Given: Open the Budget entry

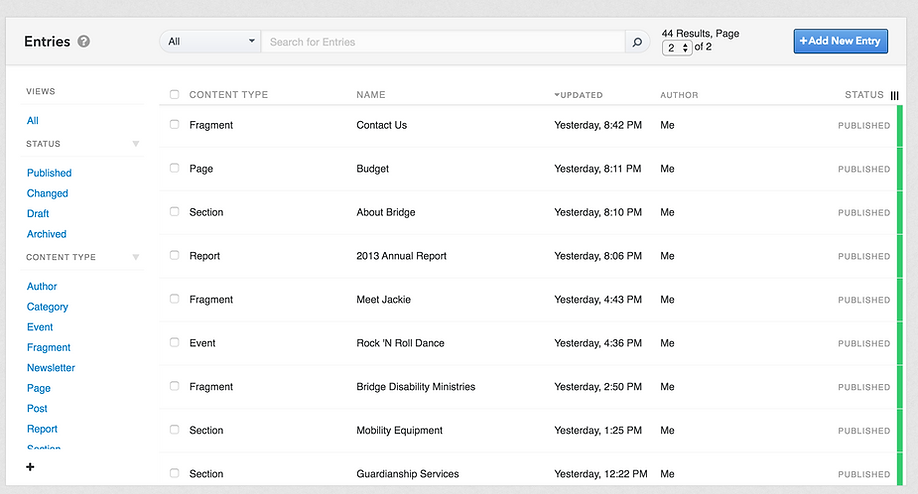Looking at the screenshot, I should tap(372, 169).
